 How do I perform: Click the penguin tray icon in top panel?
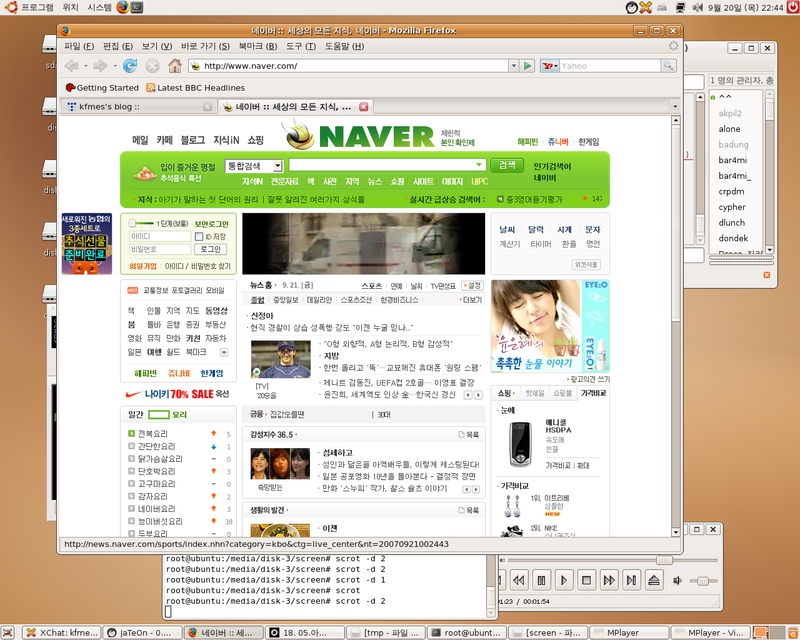pyautogui.click(x=632, y=7)
